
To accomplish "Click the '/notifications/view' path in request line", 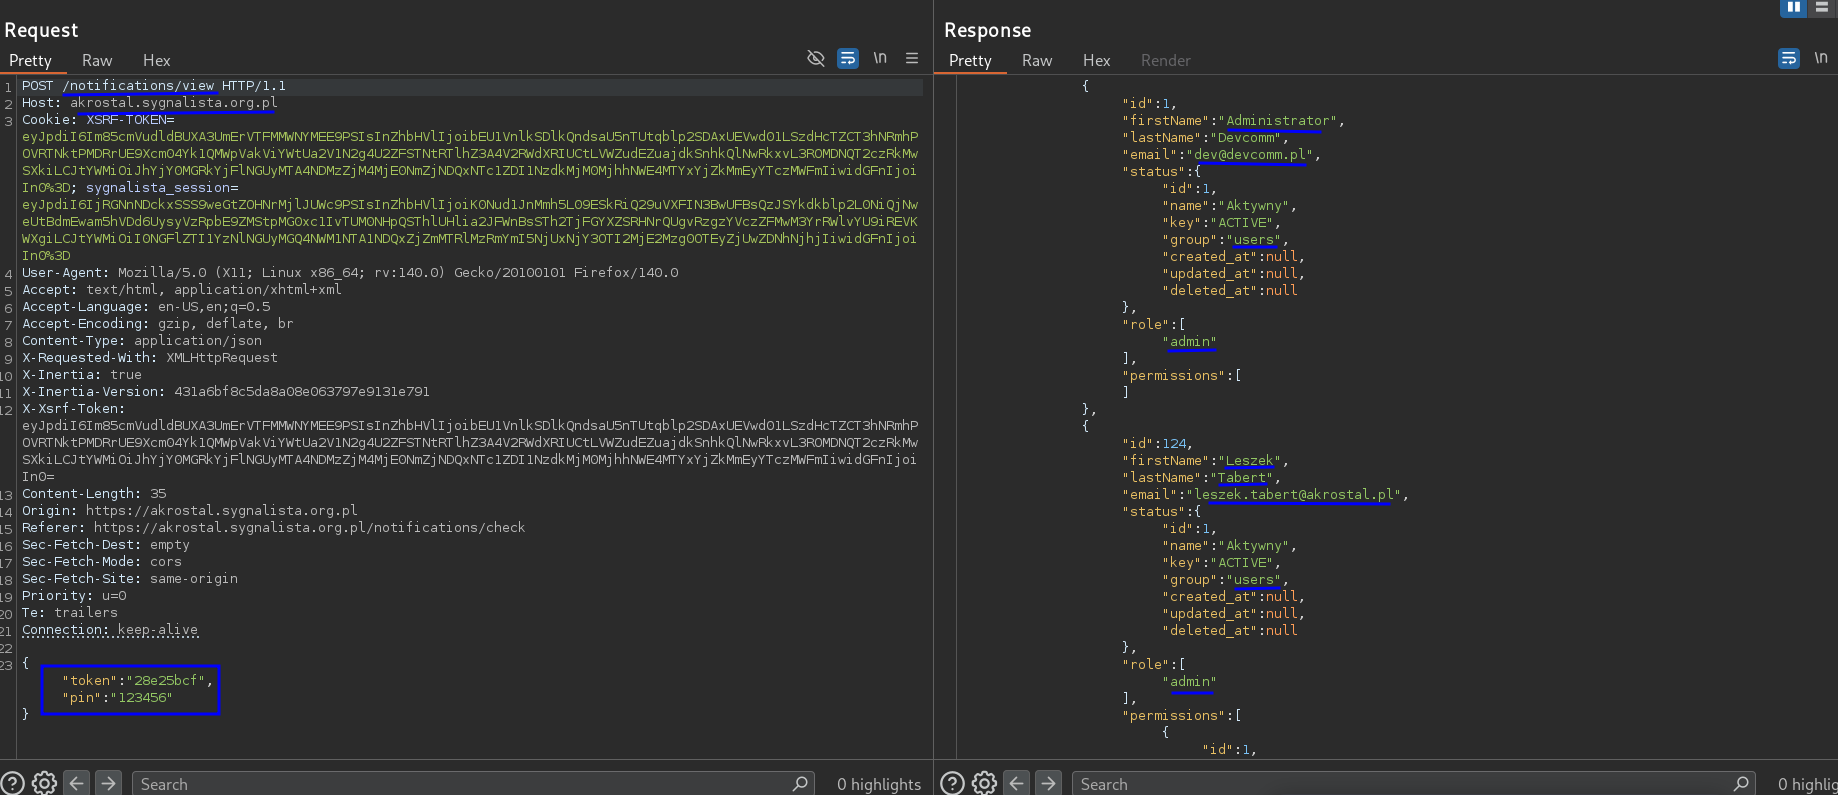I will [x=138, y=86].
